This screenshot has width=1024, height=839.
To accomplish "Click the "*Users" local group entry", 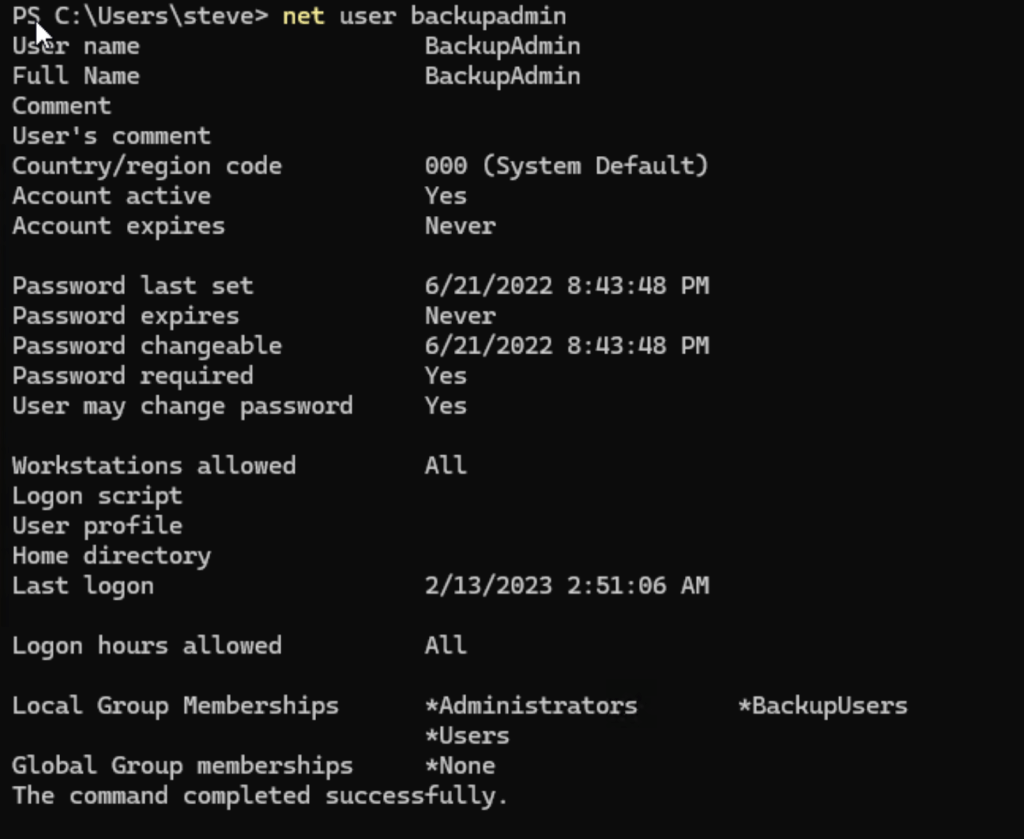I will point(467,736).
